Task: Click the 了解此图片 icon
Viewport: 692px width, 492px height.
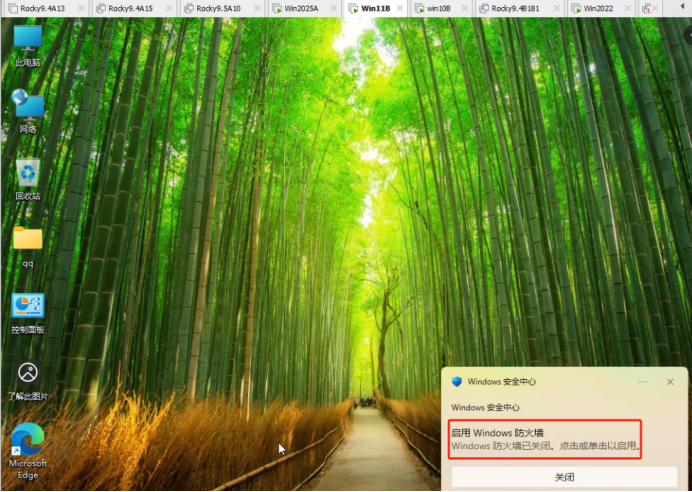Action: point(28,380)
